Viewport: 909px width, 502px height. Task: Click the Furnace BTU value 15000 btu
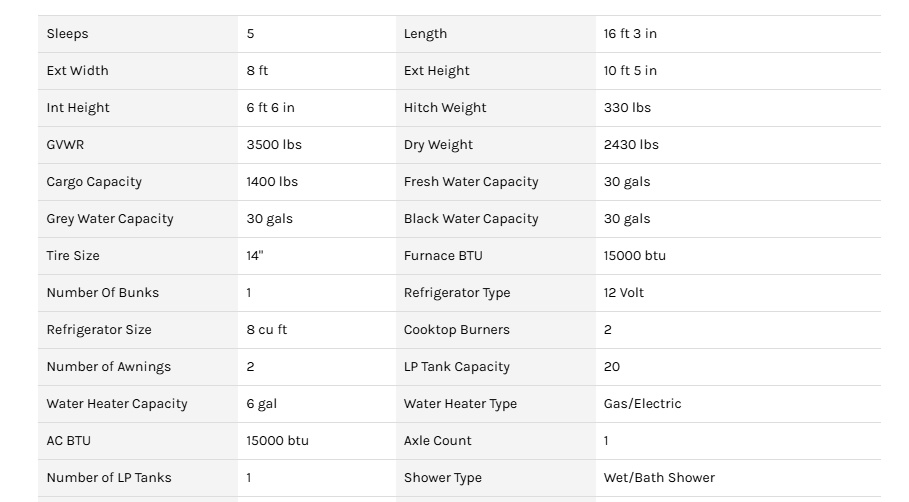pyautogui.click(x=634, y=256)
